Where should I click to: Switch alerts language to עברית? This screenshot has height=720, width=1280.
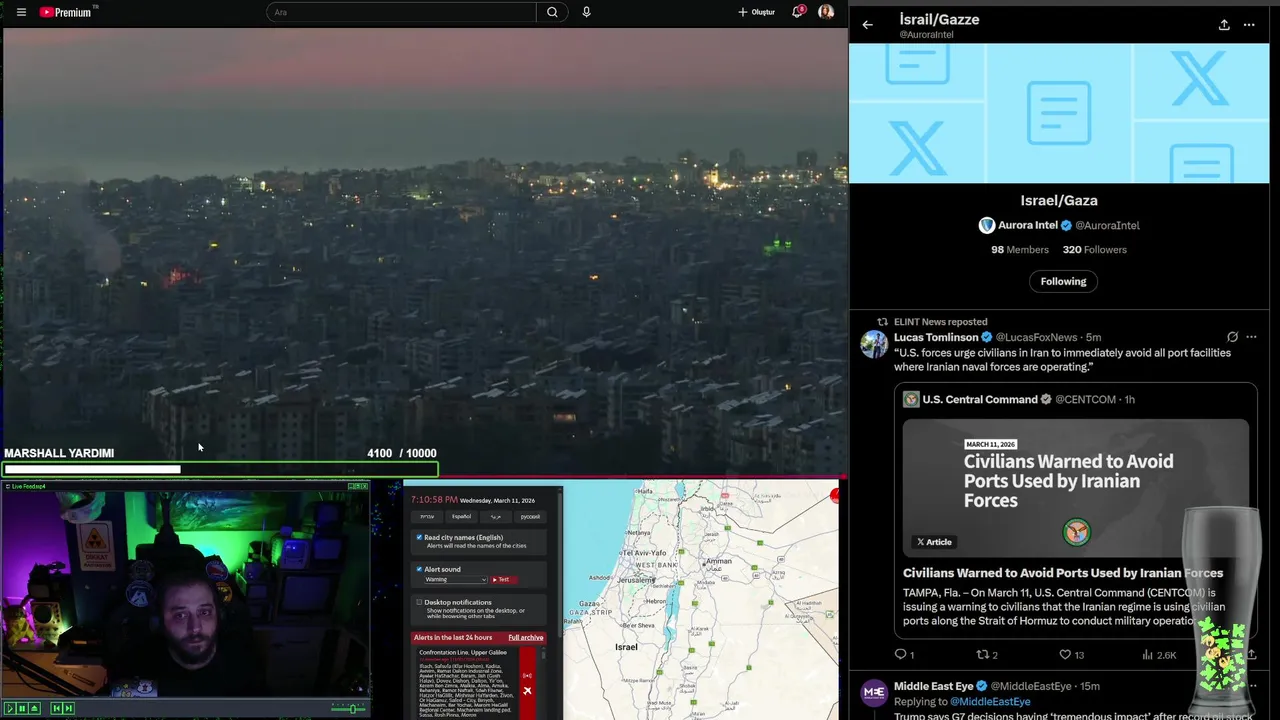point(427,517)
